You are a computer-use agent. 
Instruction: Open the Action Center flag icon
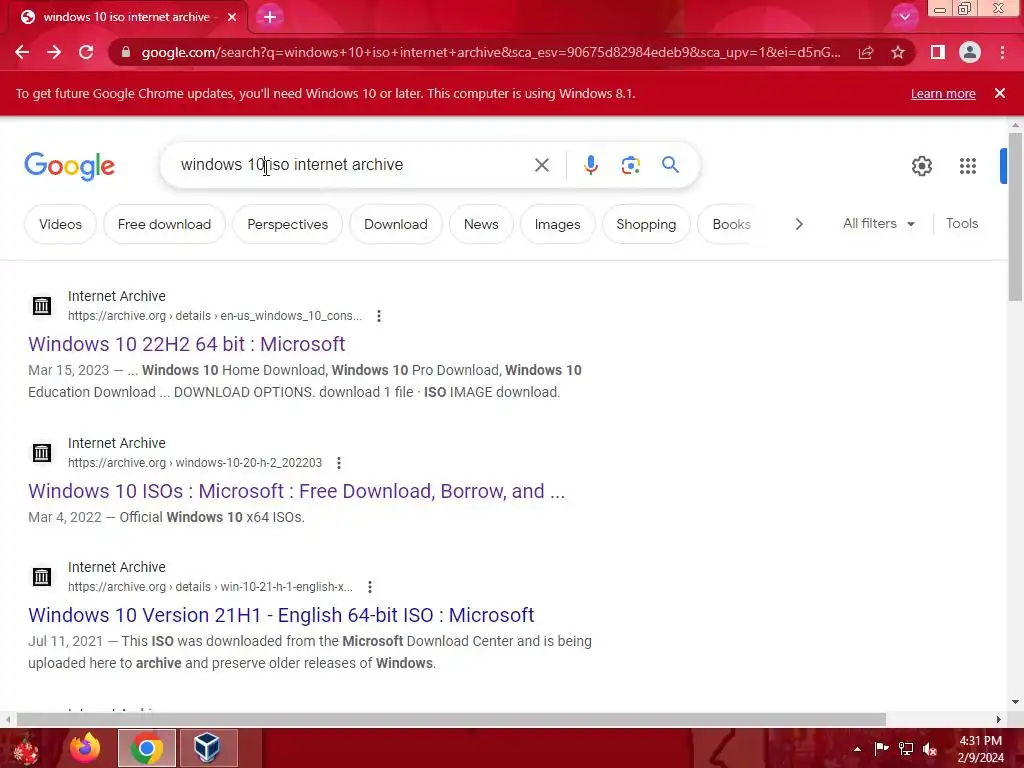881,749
